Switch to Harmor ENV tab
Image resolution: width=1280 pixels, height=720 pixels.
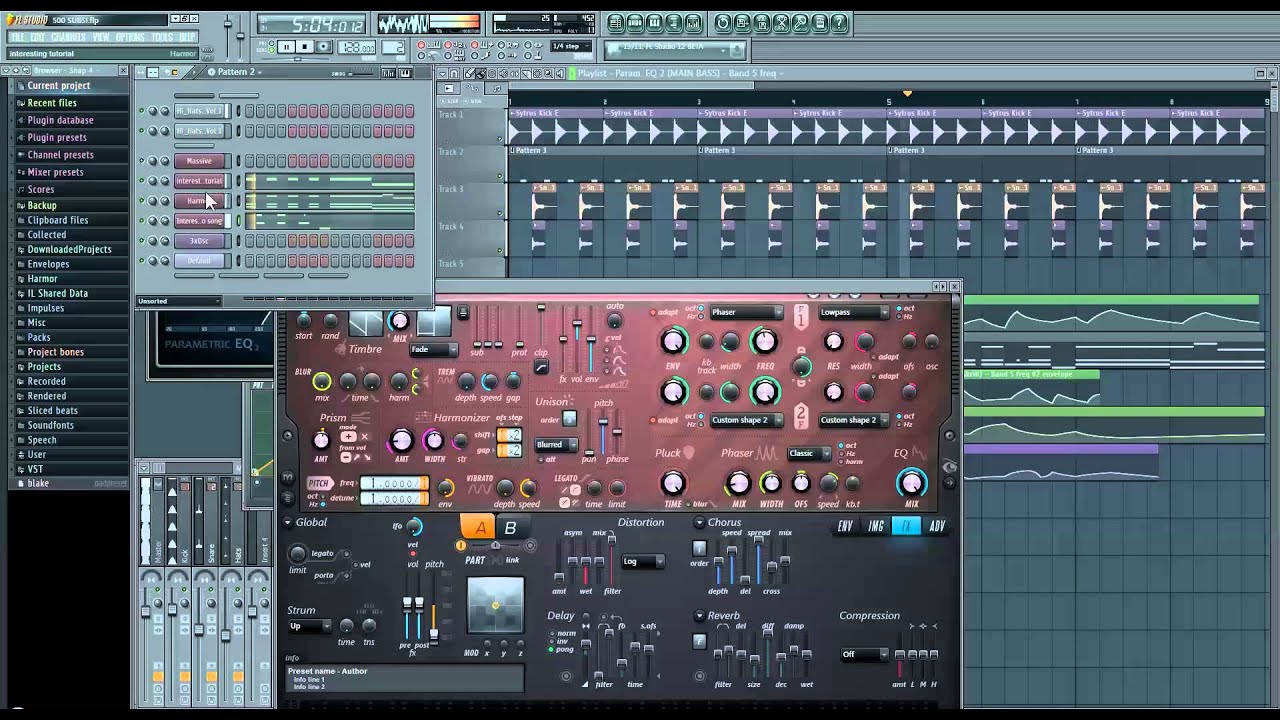pos(845,526)
